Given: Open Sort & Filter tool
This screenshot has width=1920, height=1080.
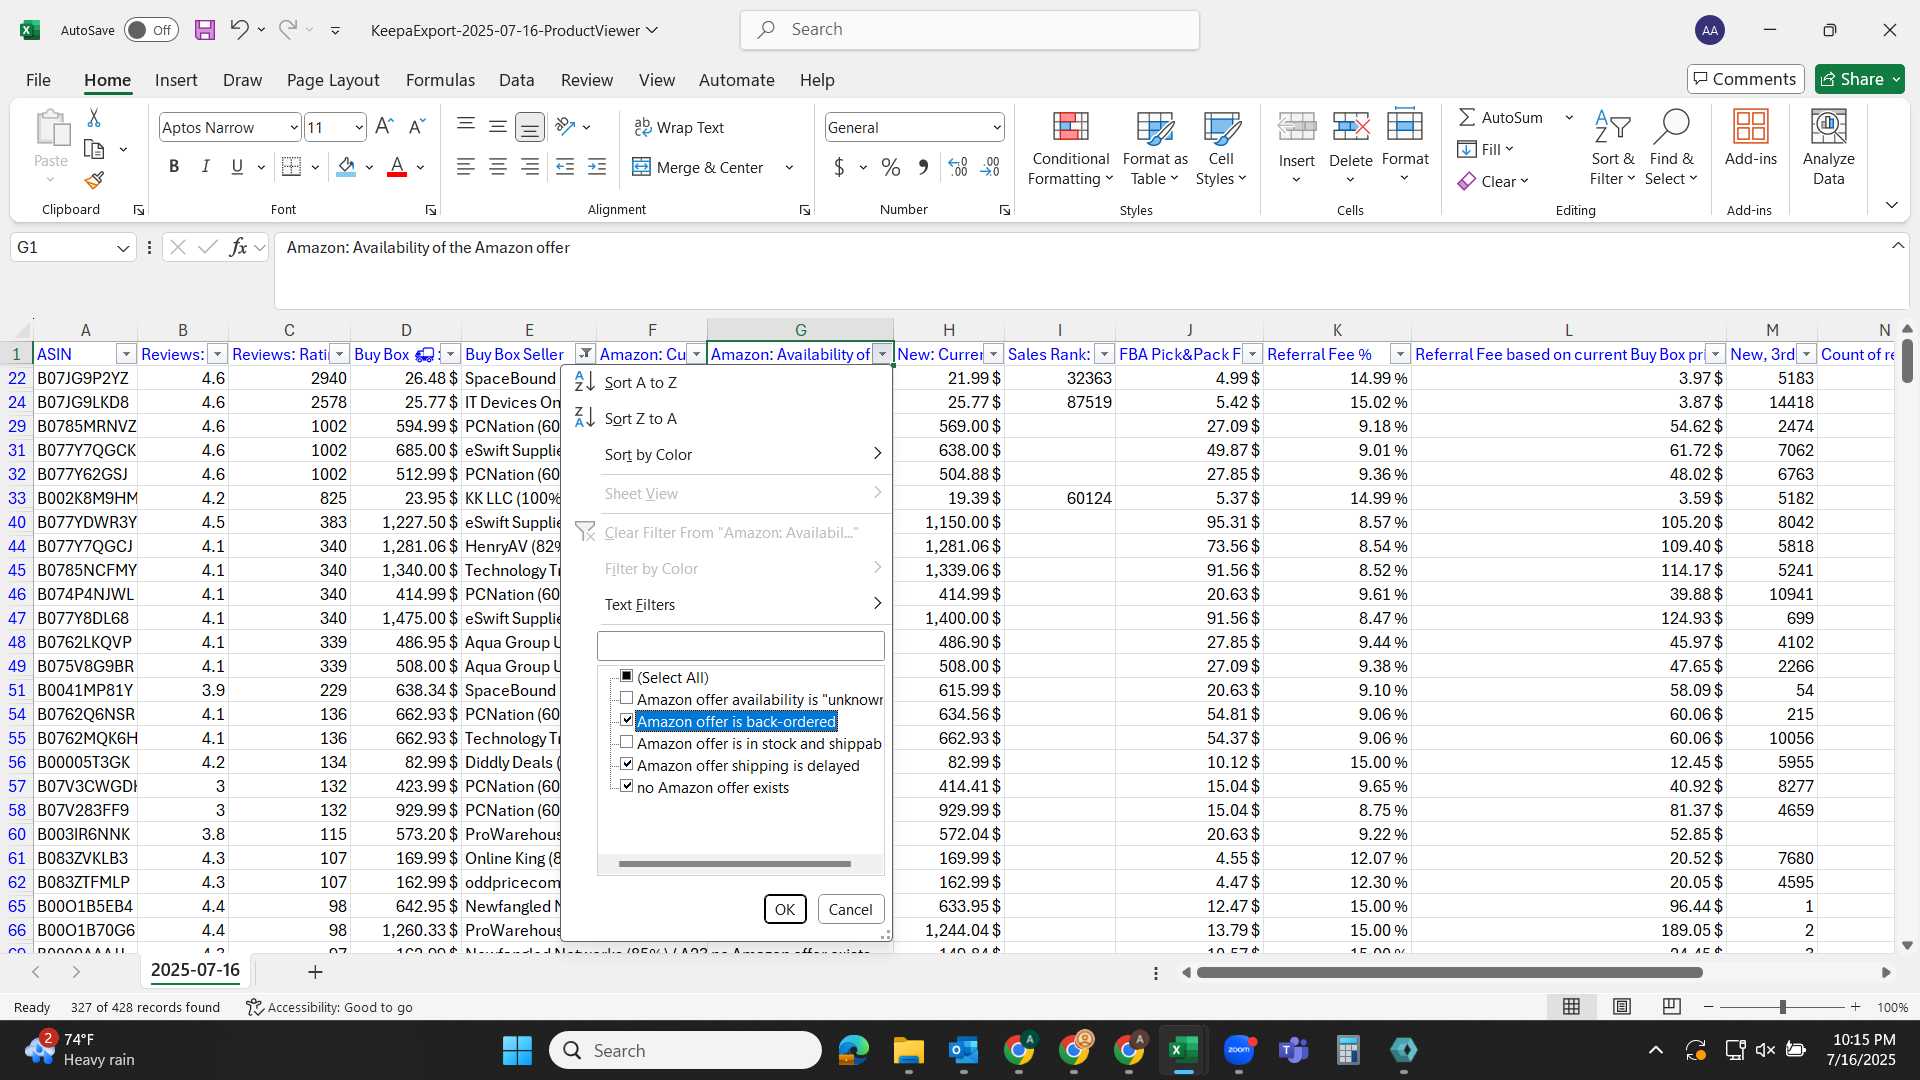Looking at the screenshot, I should [x=1612, y=148].
